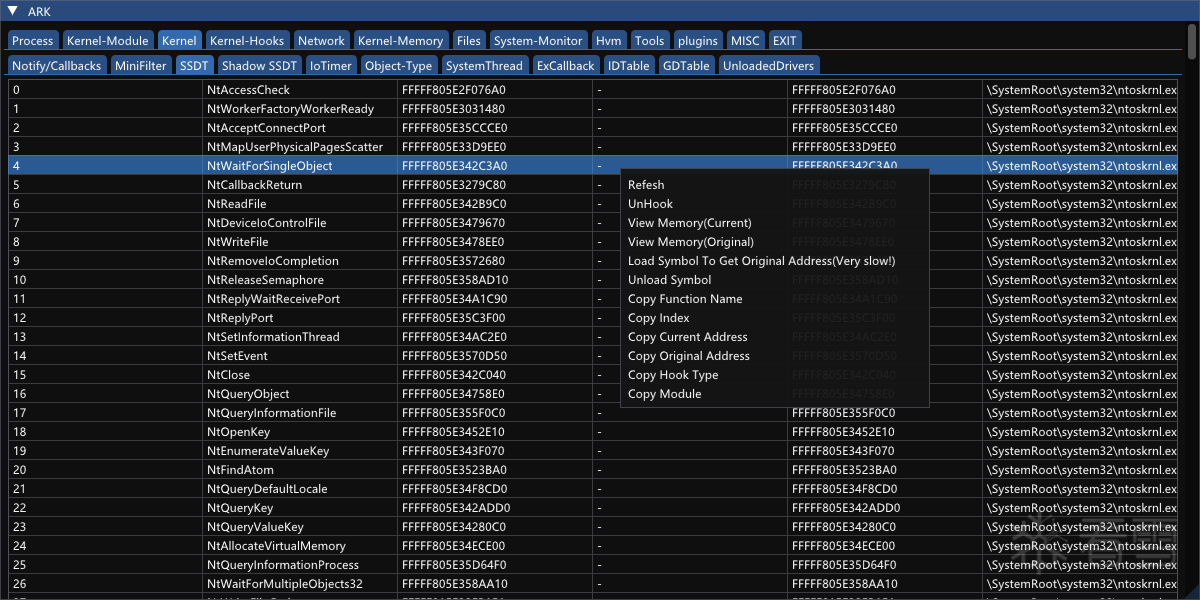
Task: Click the NtAllocateVirtualMemory entry
Action: (x=276, y=546)
